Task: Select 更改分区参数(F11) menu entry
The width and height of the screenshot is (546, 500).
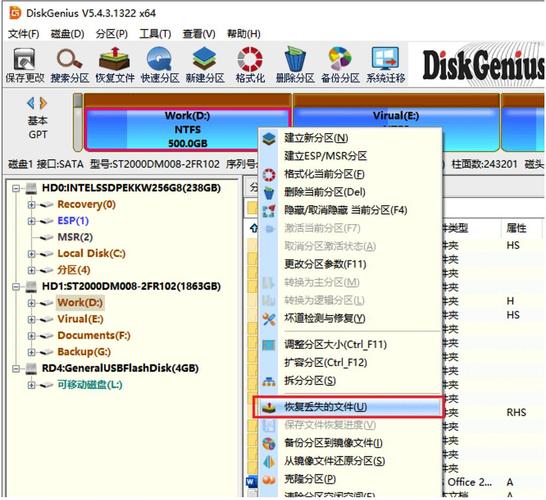Action: pos(350,264)
